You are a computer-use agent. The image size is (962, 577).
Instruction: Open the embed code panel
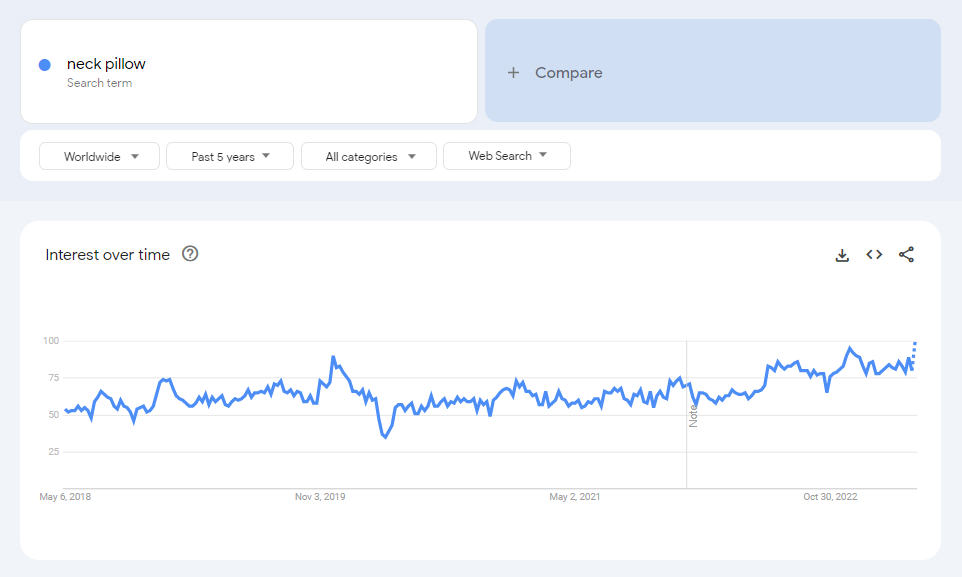tap(873, 255)
